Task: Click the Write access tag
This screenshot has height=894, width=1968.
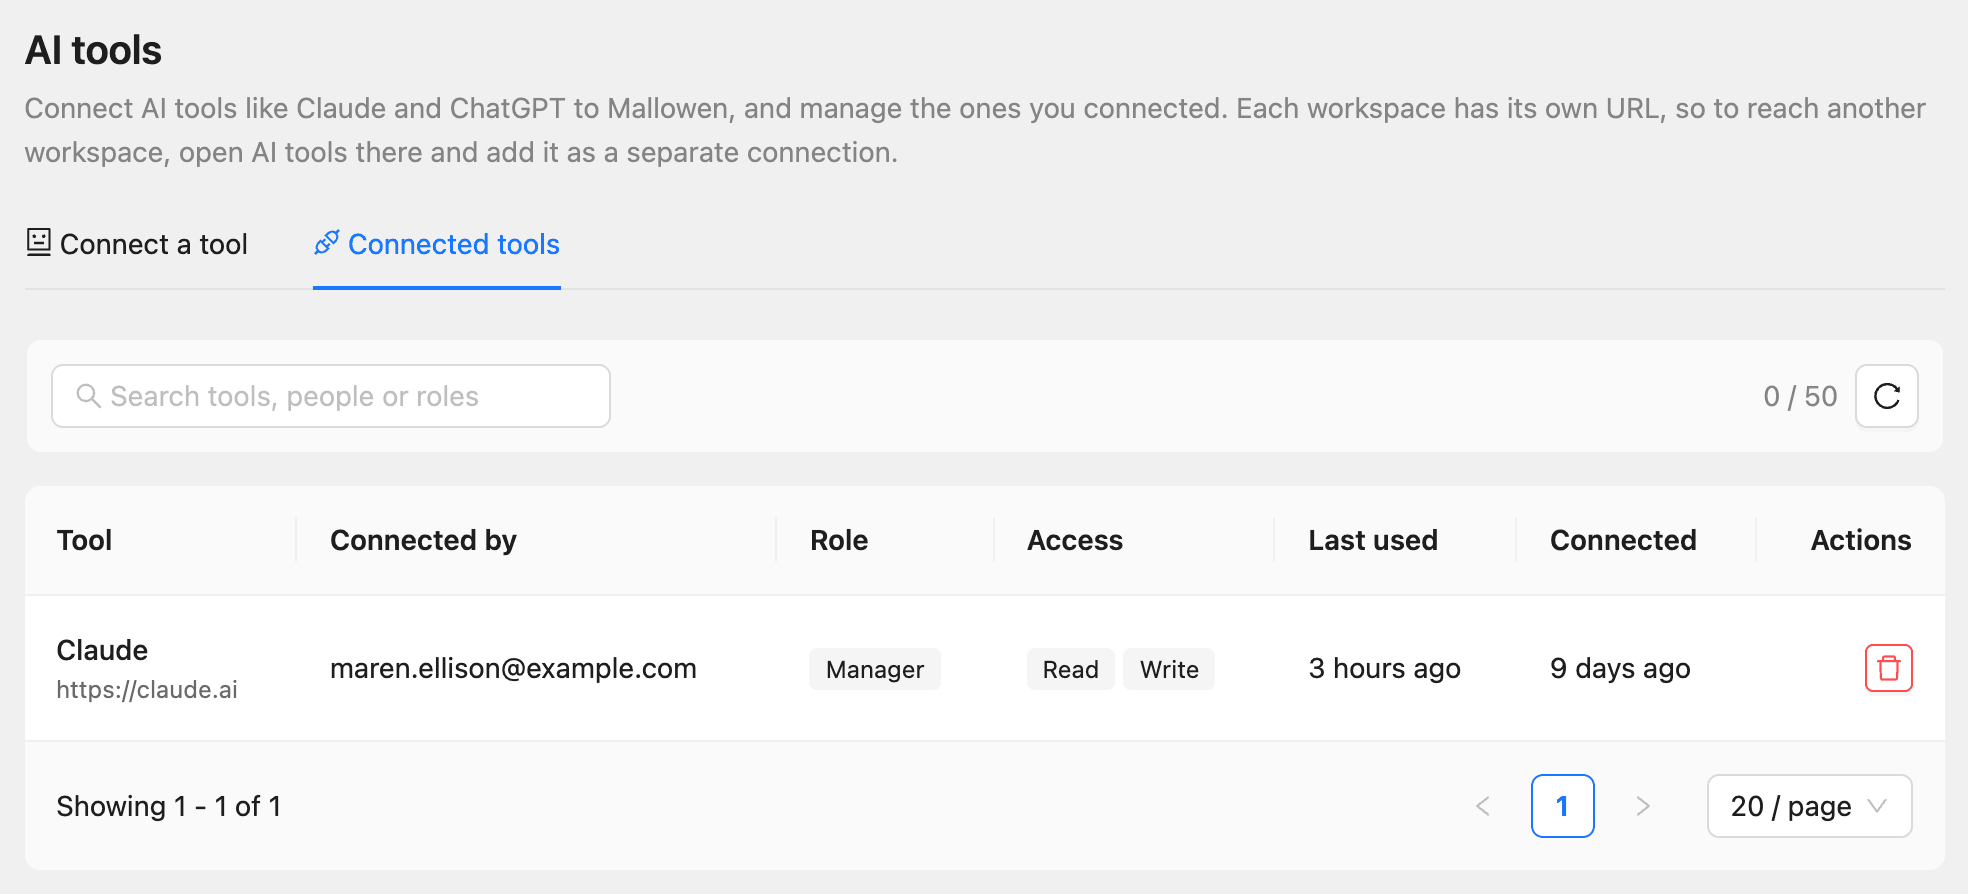Action: click(1169, 669)
